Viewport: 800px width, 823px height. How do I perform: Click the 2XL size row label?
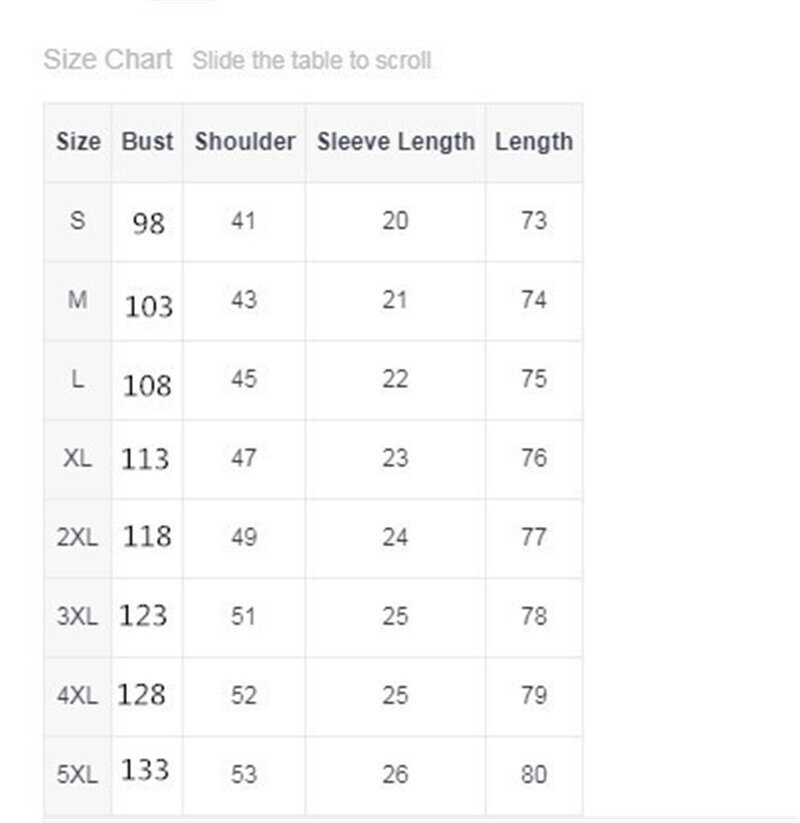77,537
